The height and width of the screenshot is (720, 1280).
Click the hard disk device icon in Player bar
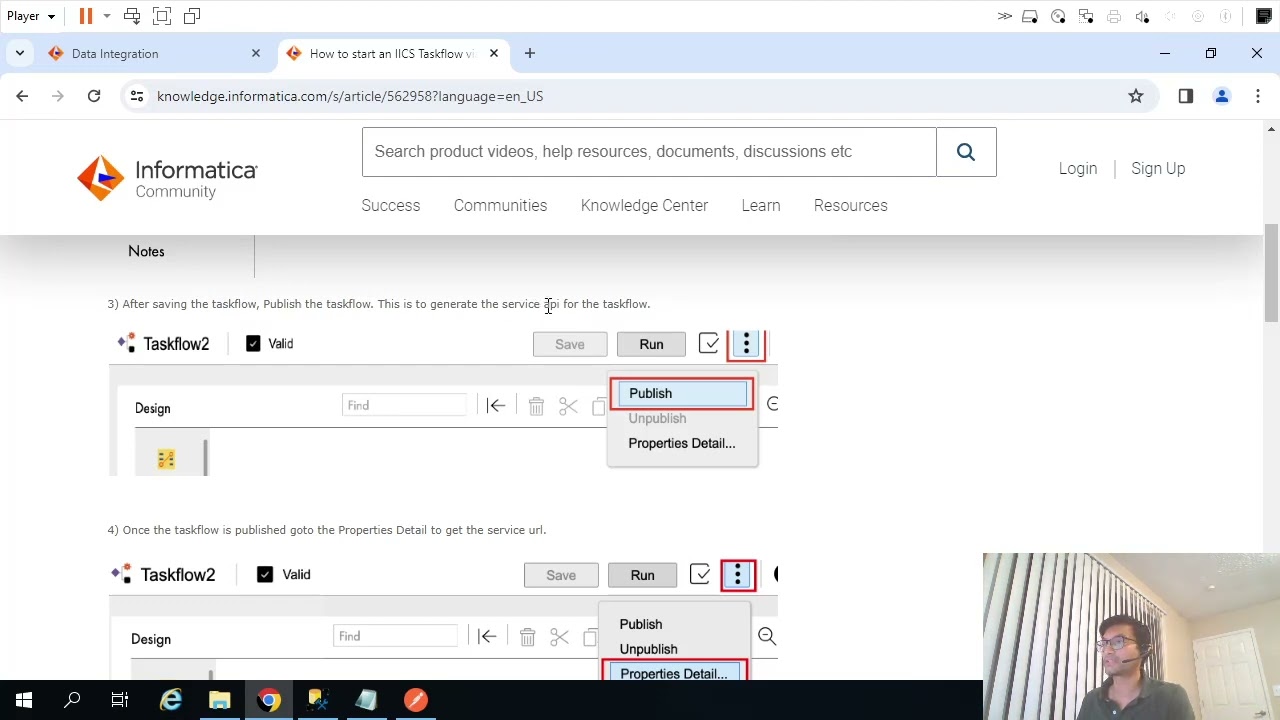(1030, 16)
